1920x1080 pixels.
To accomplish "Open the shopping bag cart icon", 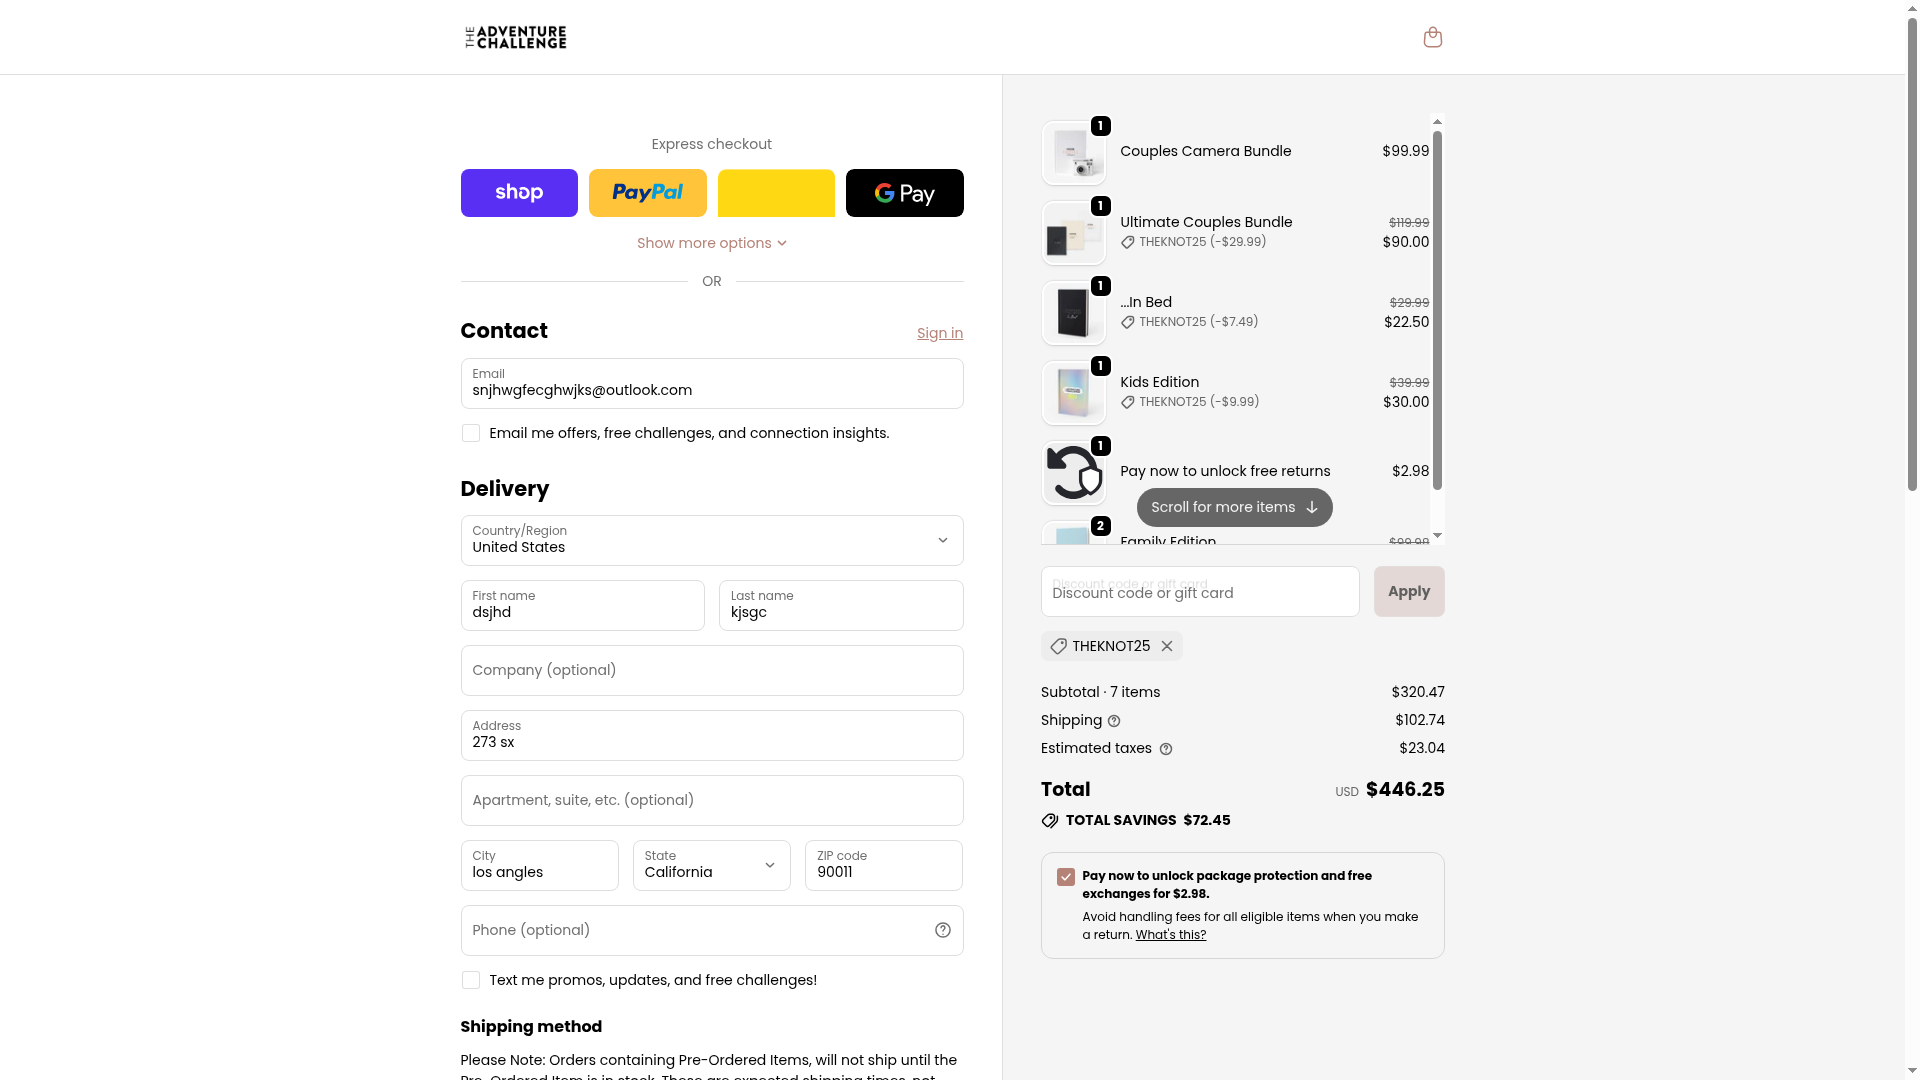I will [1432, 37].
